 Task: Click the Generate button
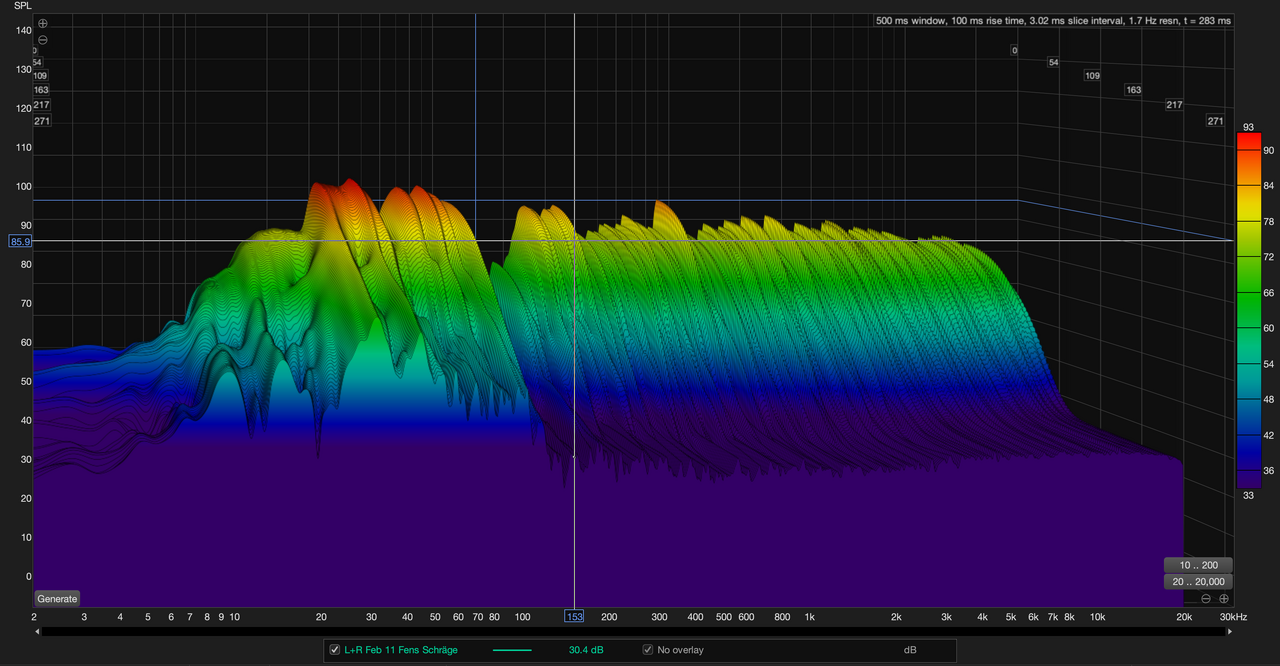coord(57,599)
